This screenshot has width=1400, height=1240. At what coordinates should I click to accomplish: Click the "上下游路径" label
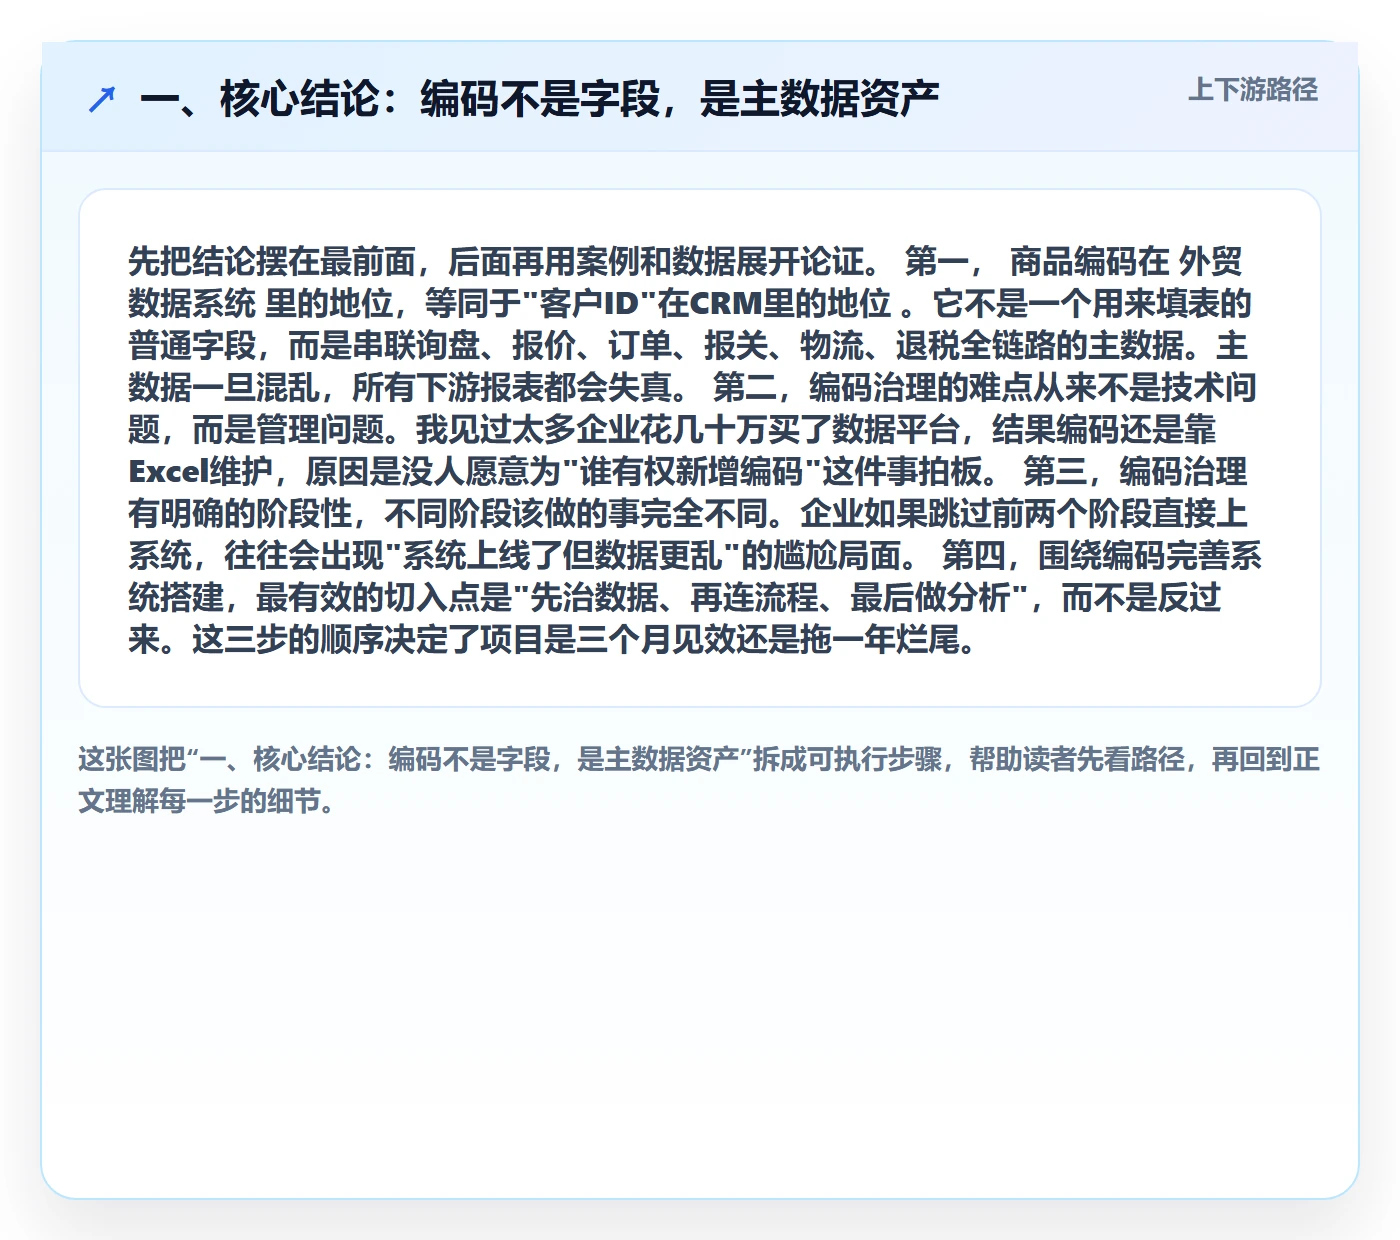pyautogui.click(x=1252, y=90)
